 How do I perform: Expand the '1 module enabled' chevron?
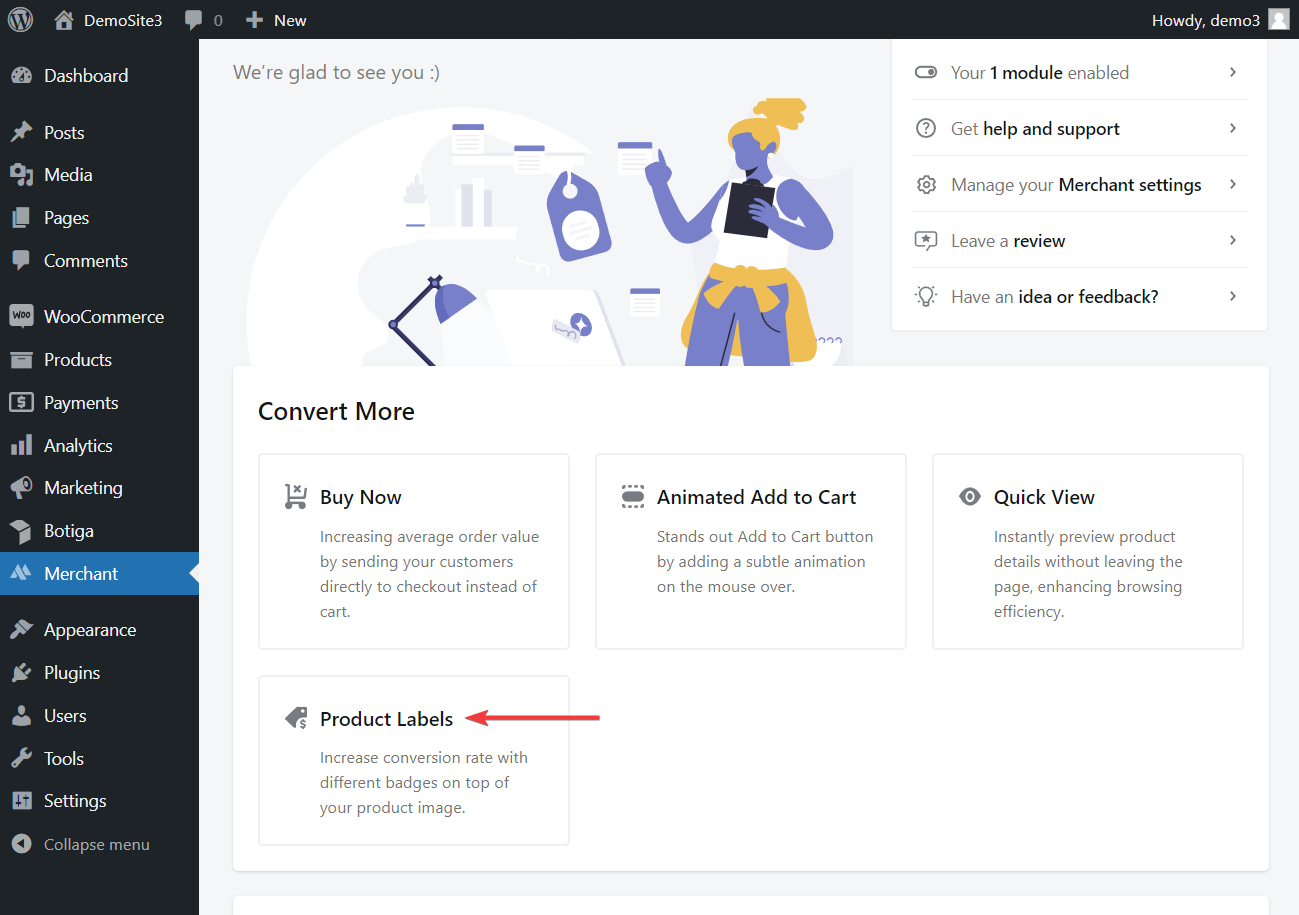1233,72
